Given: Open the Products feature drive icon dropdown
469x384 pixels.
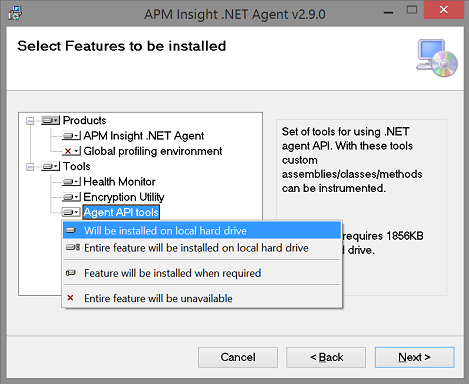Looking at the screenshot, I should [x=51, y=120].
